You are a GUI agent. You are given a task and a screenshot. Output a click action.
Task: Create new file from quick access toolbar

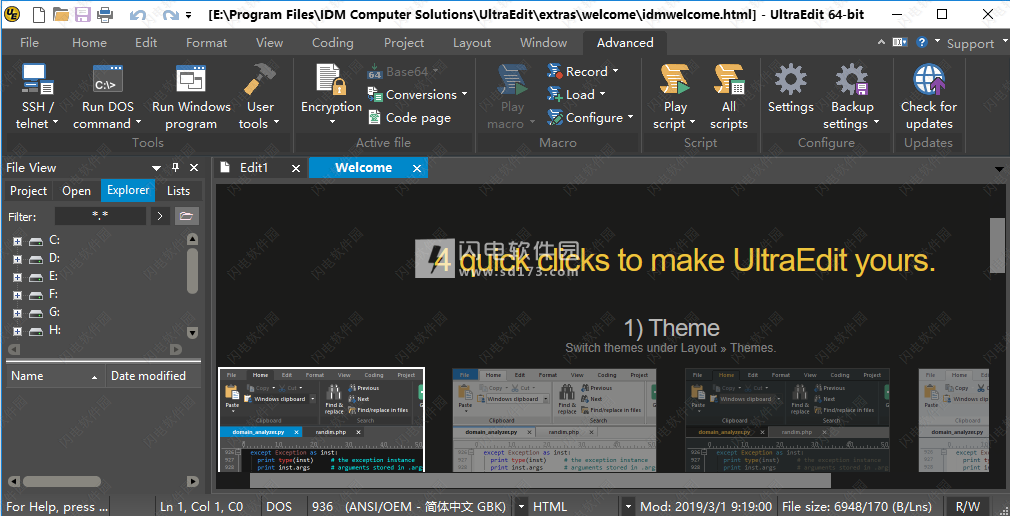coord(39,14)
